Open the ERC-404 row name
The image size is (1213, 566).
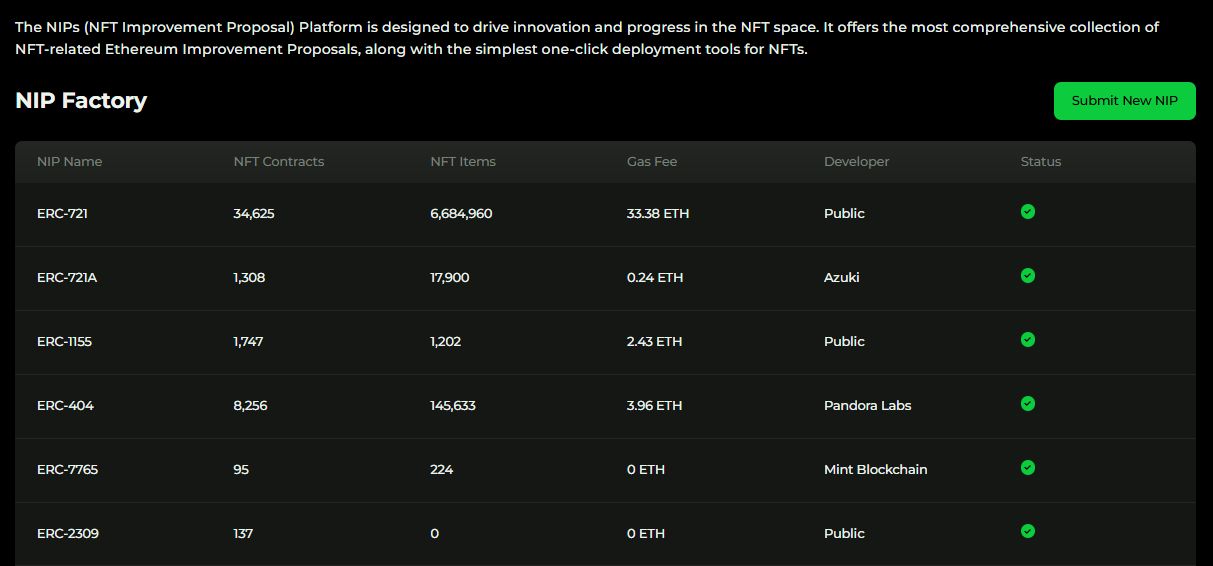[65, 406]
